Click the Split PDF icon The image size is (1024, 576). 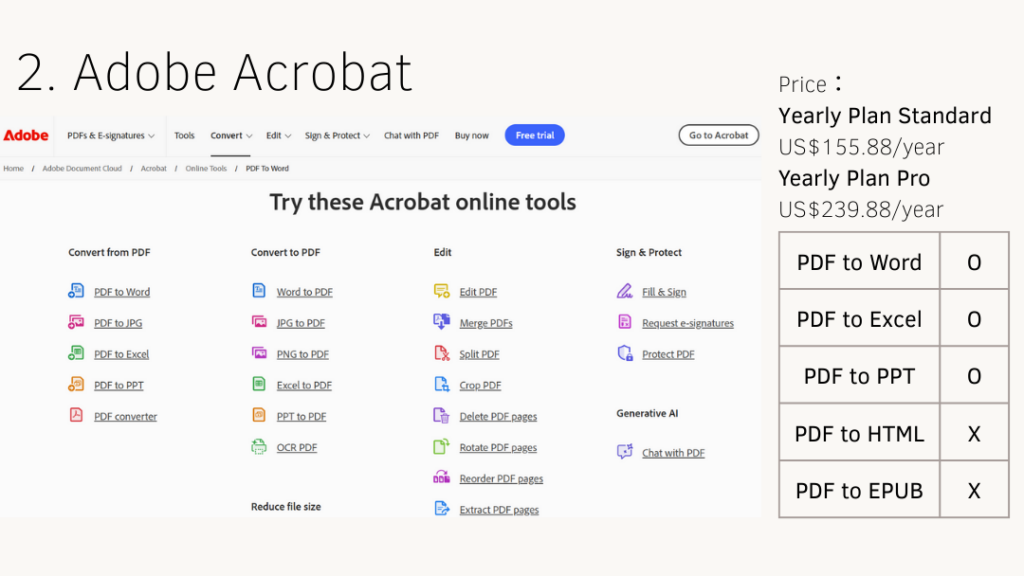point(441,353)
